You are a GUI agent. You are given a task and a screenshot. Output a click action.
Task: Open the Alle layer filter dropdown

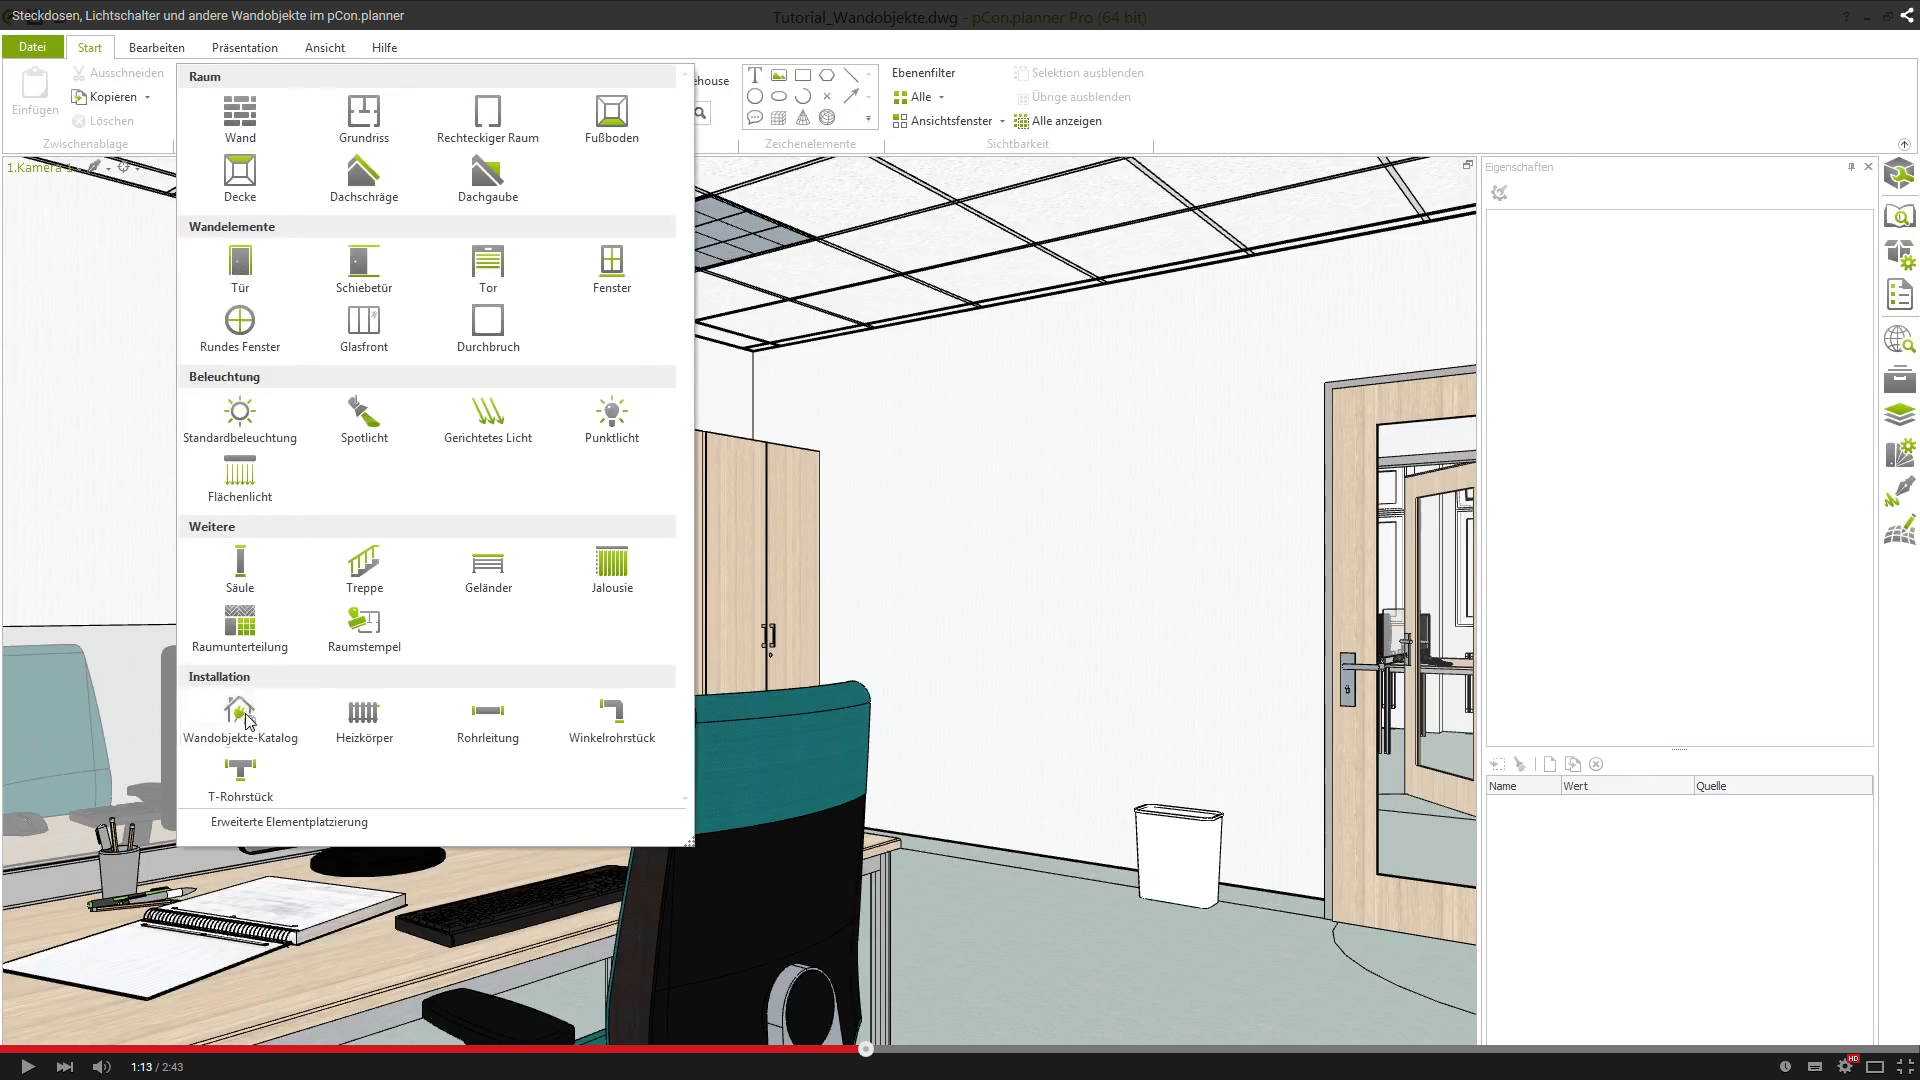941,97
